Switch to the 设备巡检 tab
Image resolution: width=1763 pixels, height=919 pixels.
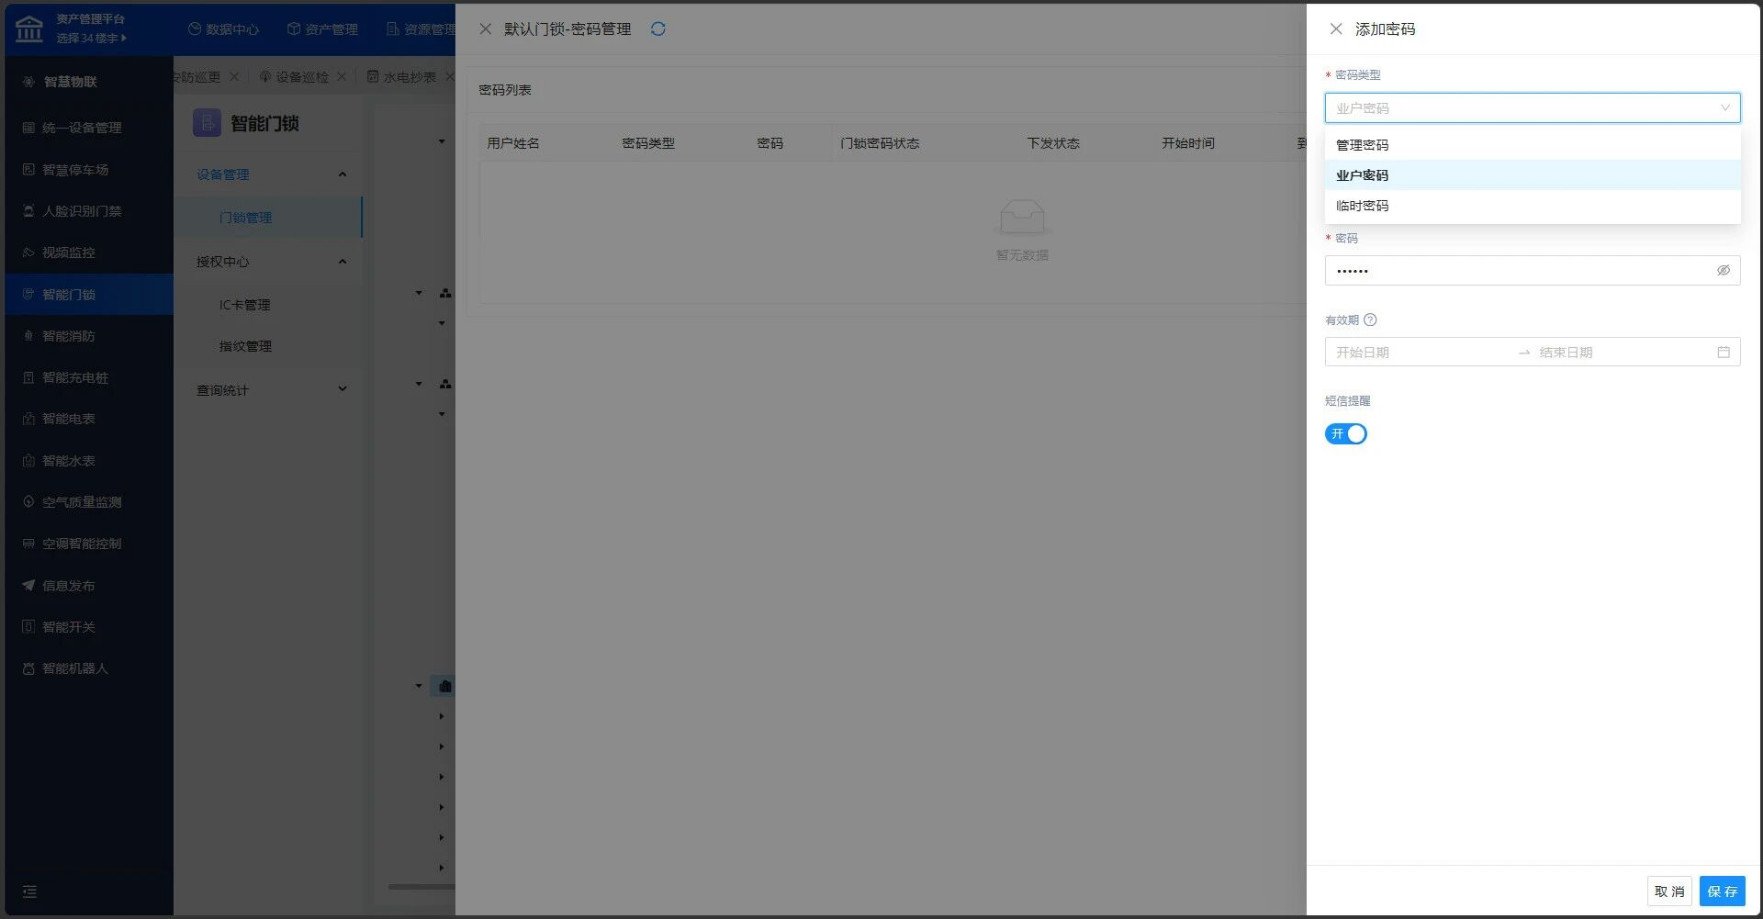(x=295, y=77)
